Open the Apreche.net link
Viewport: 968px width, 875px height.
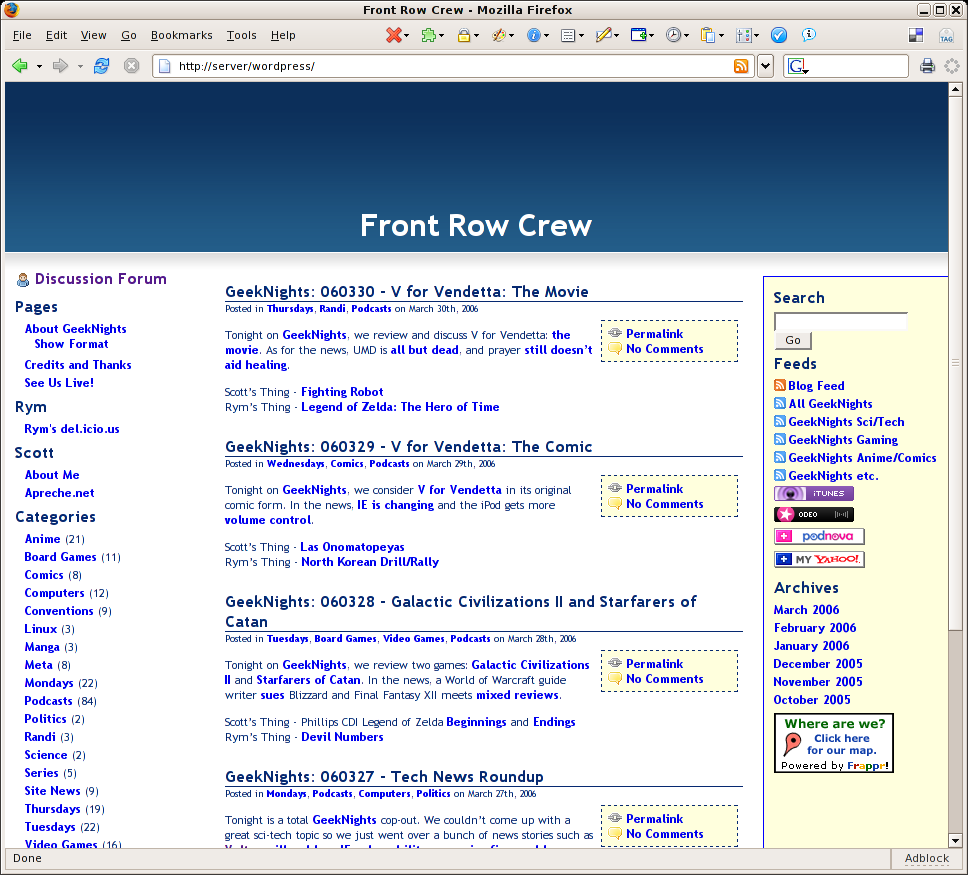click(x=59, y=493)
